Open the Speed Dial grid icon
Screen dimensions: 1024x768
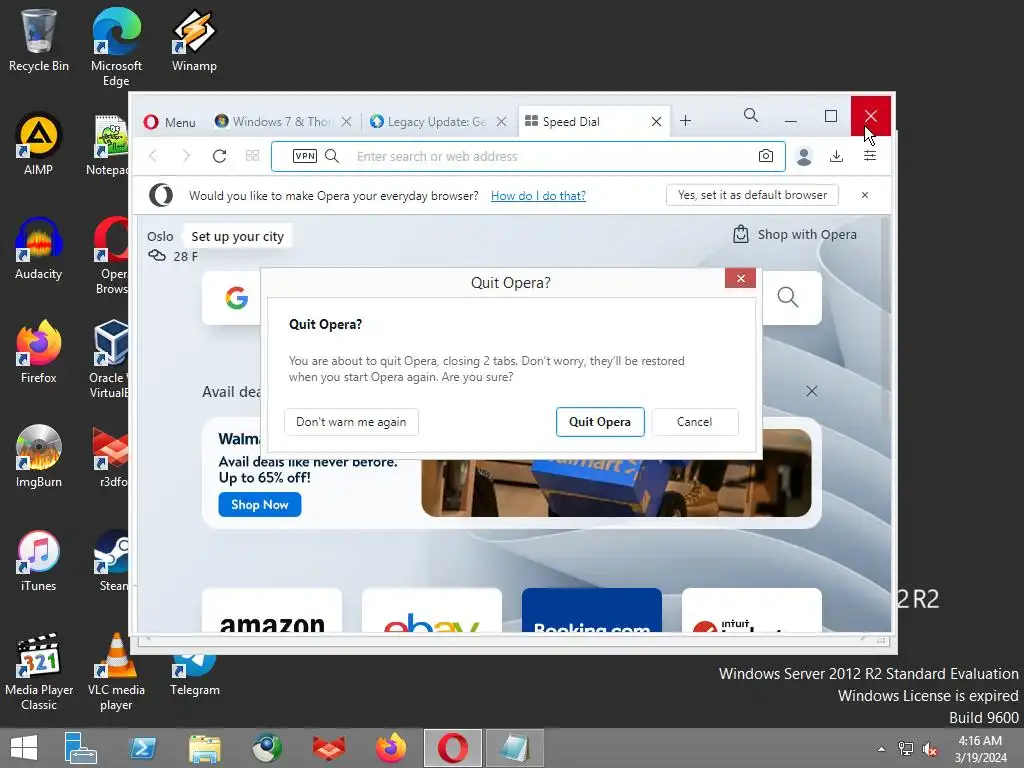click(252, 156)
